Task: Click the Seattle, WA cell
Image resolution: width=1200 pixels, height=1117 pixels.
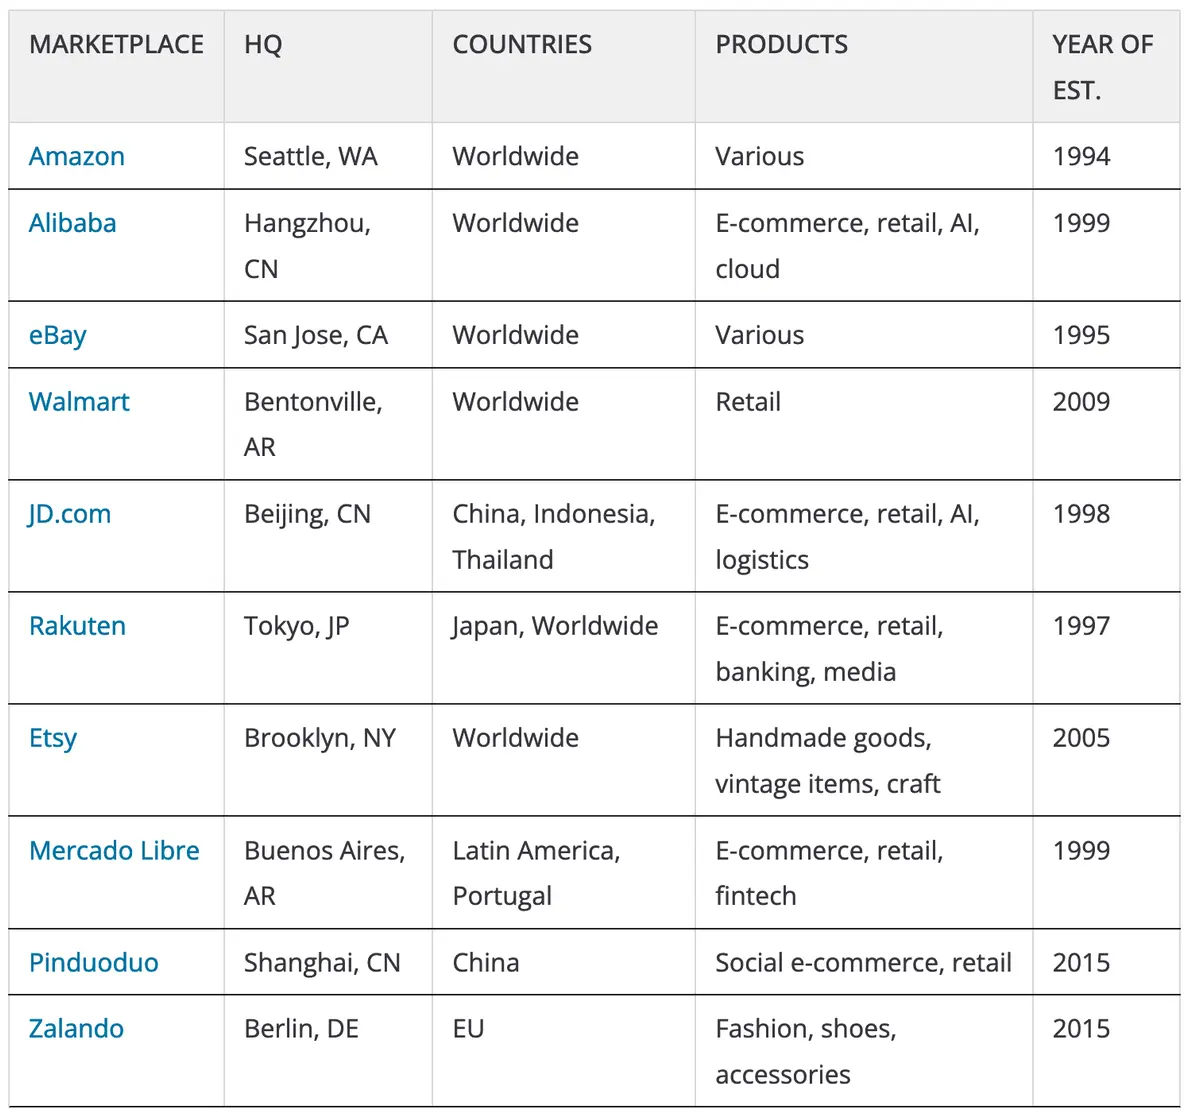Action: click(311, 157)
